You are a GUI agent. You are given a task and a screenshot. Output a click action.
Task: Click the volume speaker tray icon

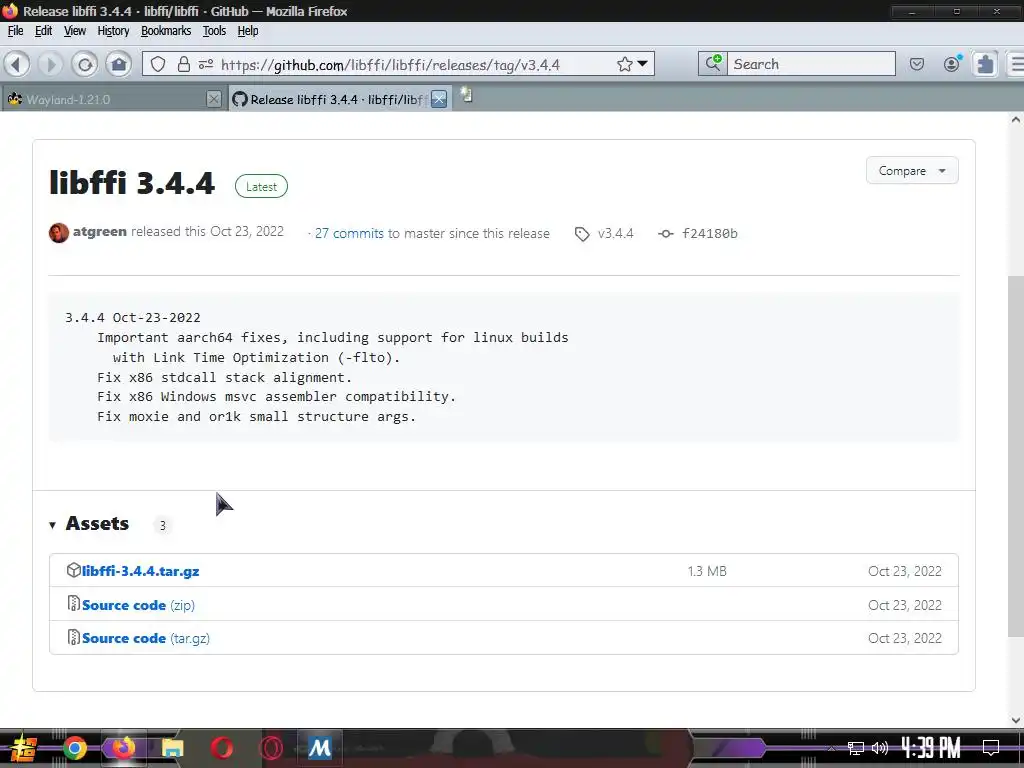tap(880, 748)
